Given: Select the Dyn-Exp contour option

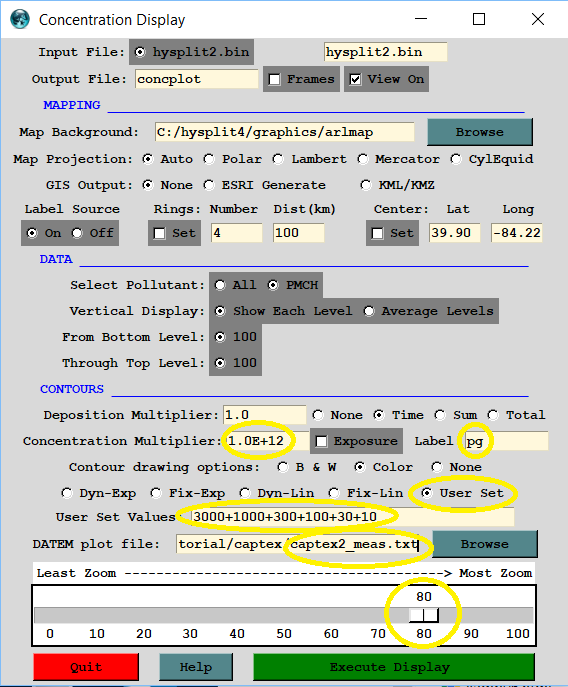Looking at the screenshot, I should (67, 493).
